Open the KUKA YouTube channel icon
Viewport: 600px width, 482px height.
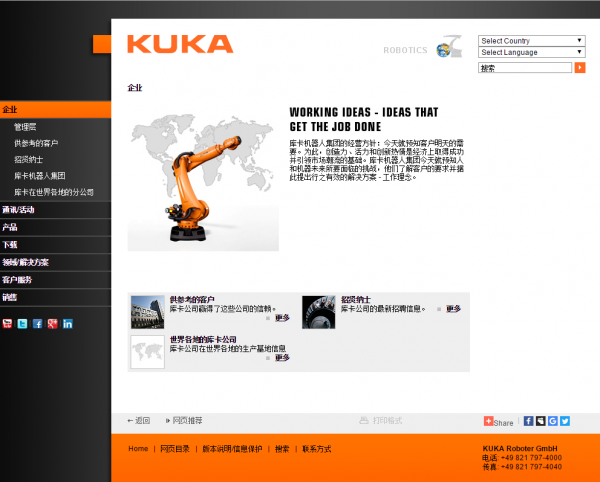click(x=7, y=324)
